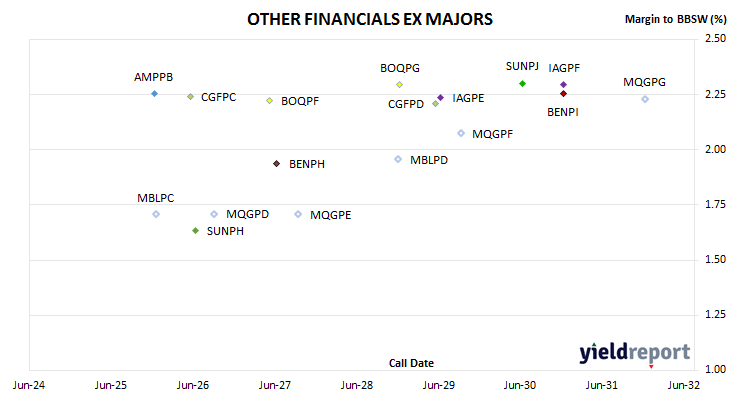The height and width of the screenshot is (399, 730).
Task: Click the MQGPD diamond marker
Action: 214,214
